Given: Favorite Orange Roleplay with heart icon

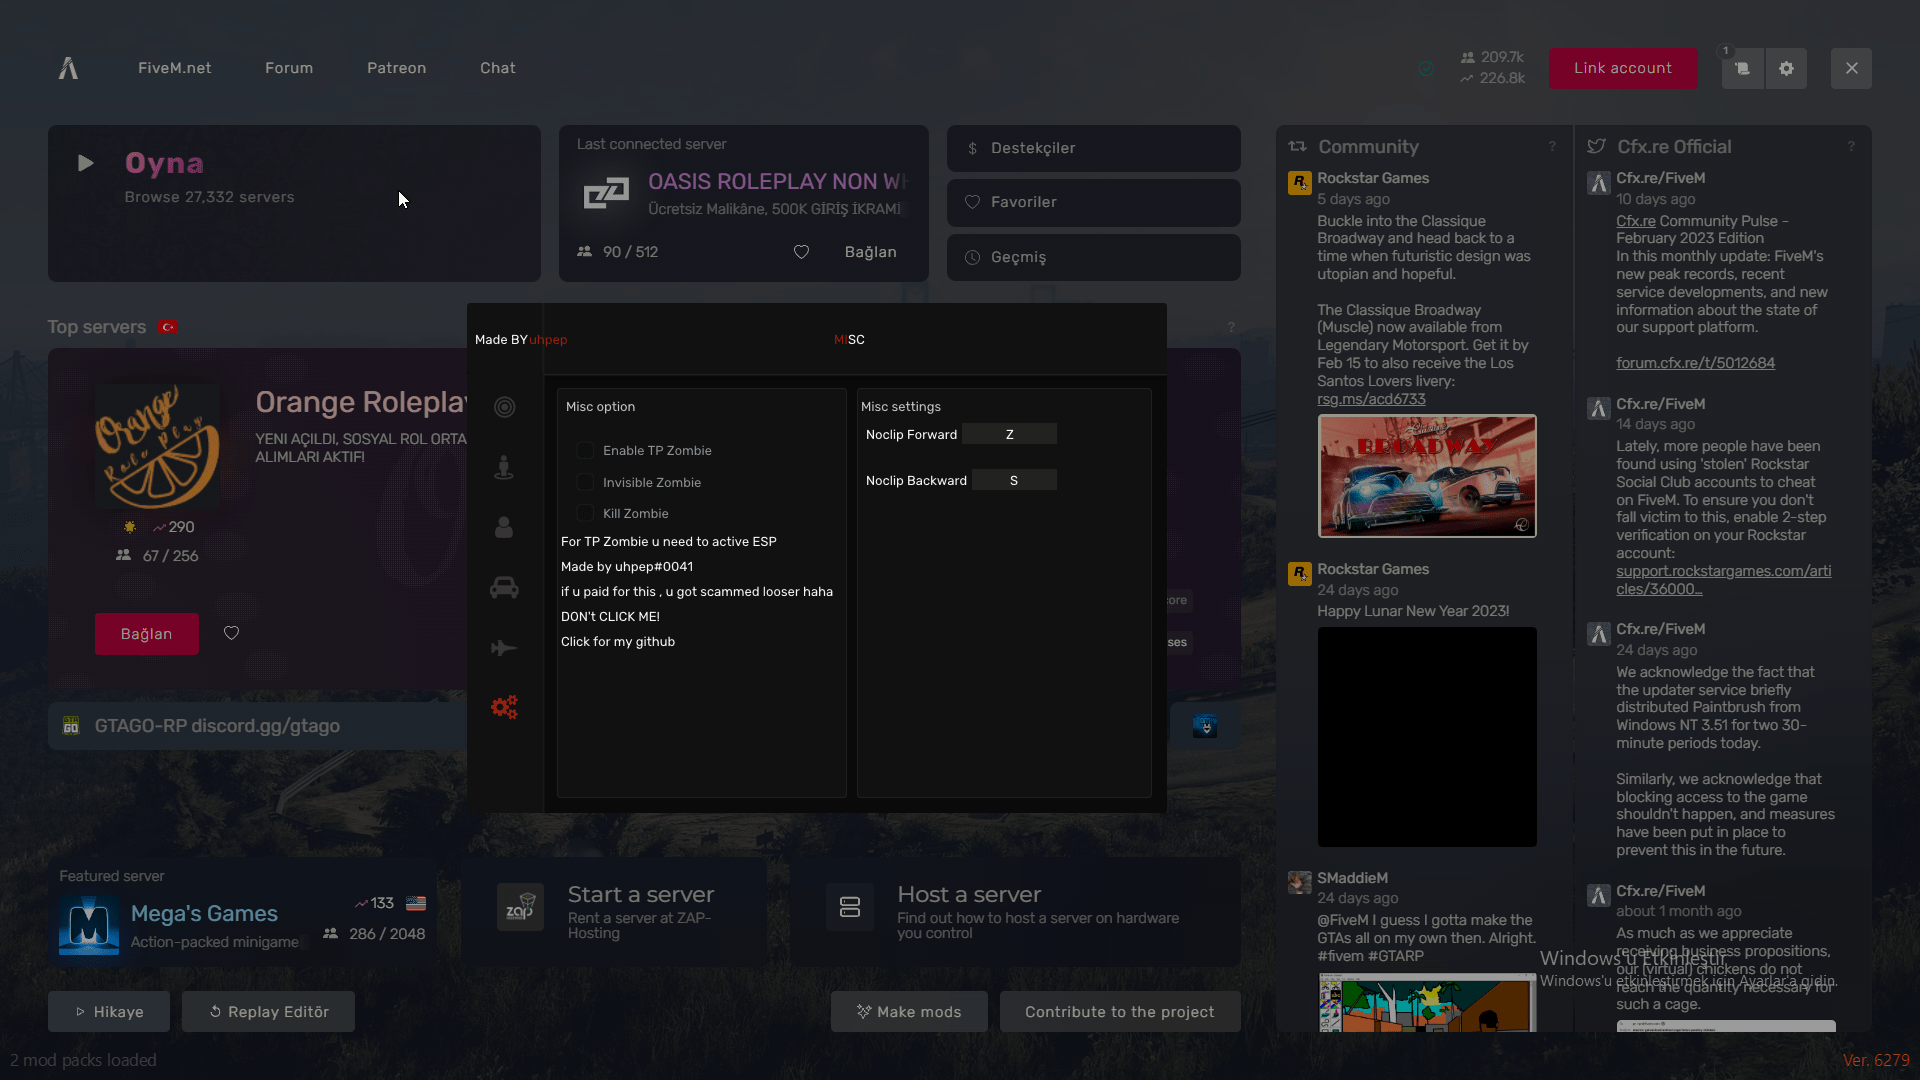Looking at the screenshot, I should tap(231, 633).
